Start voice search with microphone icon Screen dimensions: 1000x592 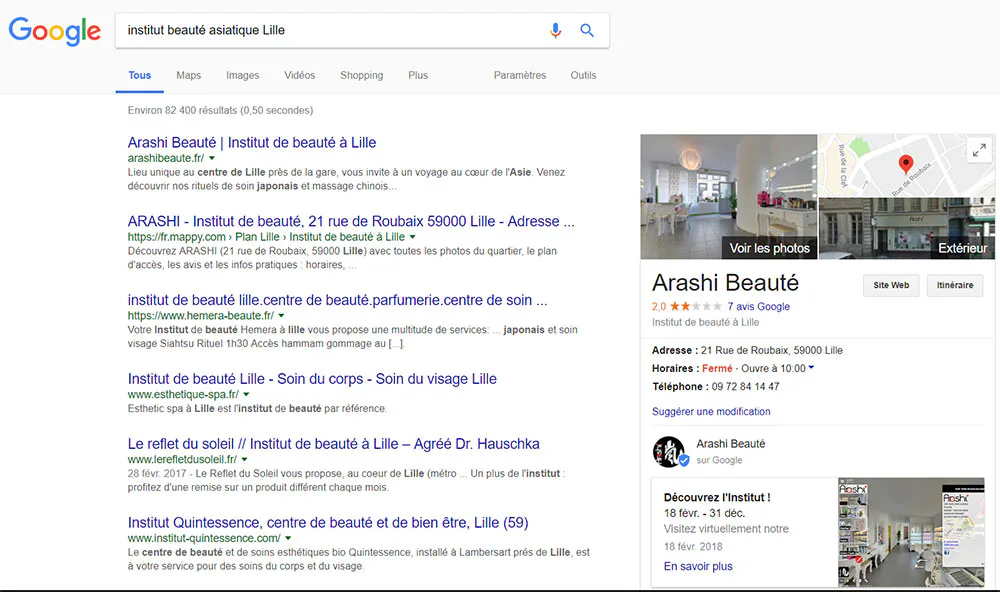click(x=555, y=31)
